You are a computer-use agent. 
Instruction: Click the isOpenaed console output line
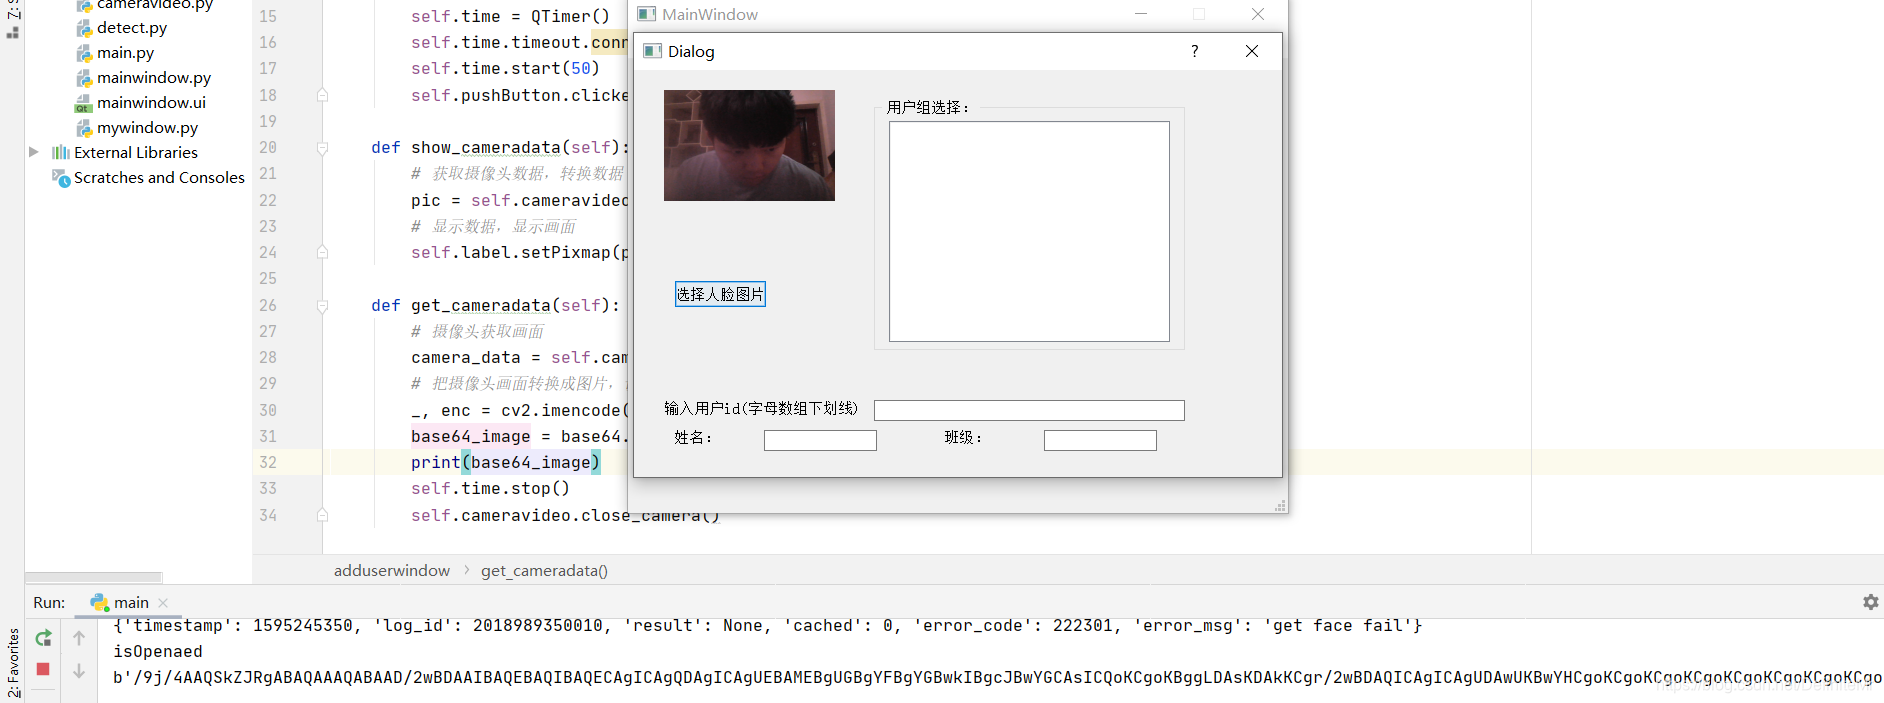point(158,651)
